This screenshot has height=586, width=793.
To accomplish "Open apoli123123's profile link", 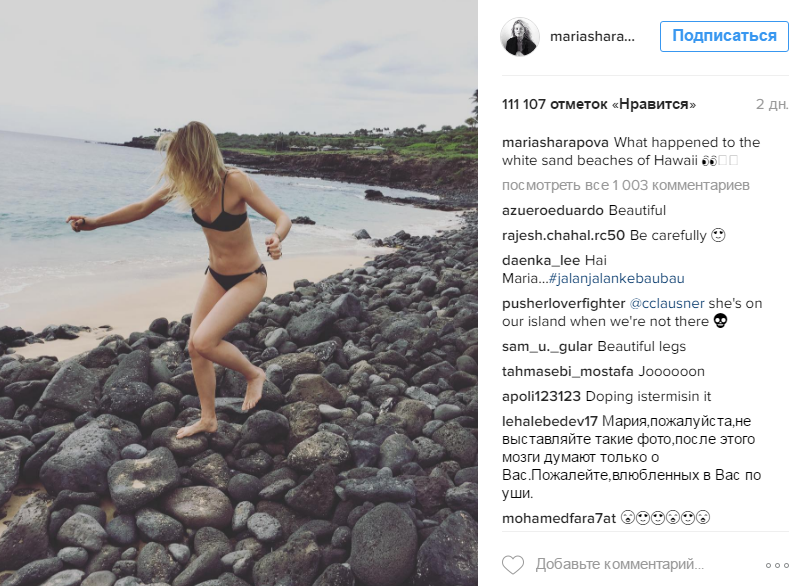I will pyautogui.click(x=541, y=395).
